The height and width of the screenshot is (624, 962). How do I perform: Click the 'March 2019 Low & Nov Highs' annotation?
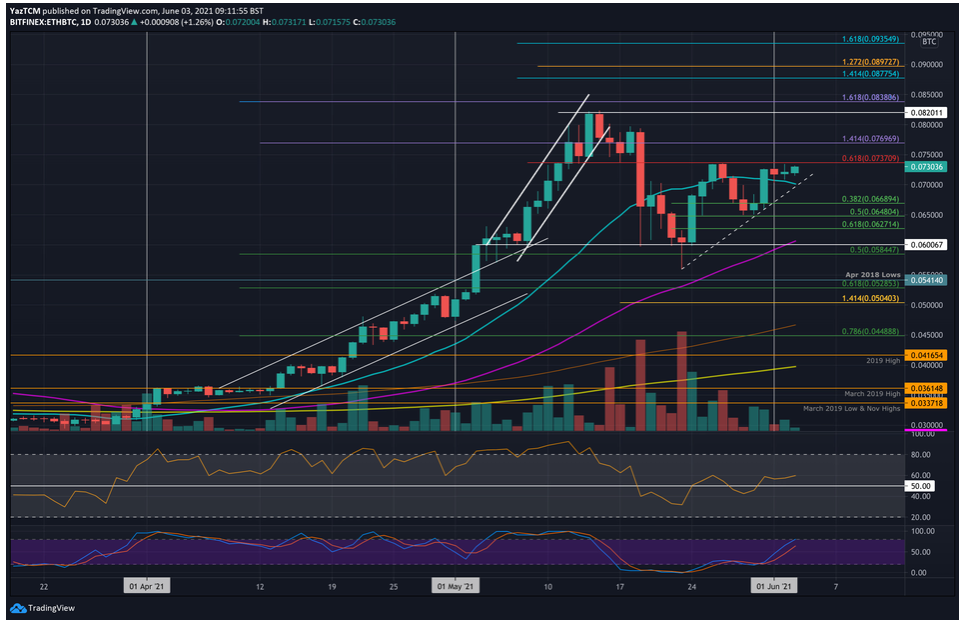tap(852, 409)
